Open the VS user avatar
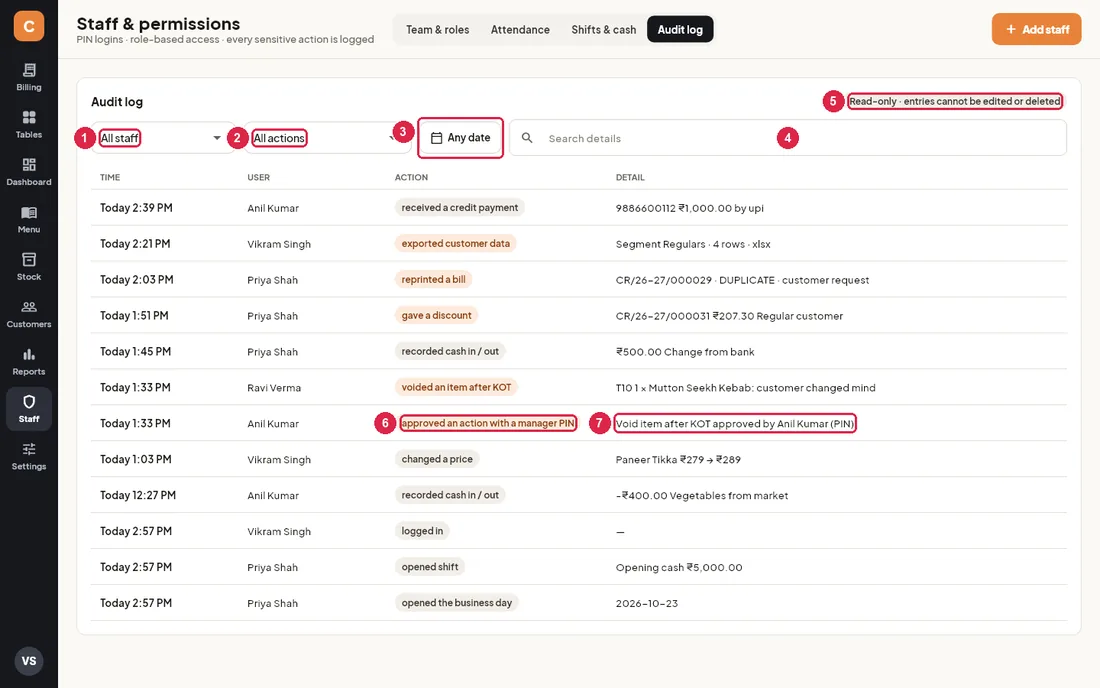Screen dimensions: 1100x688 click(29, 661)
